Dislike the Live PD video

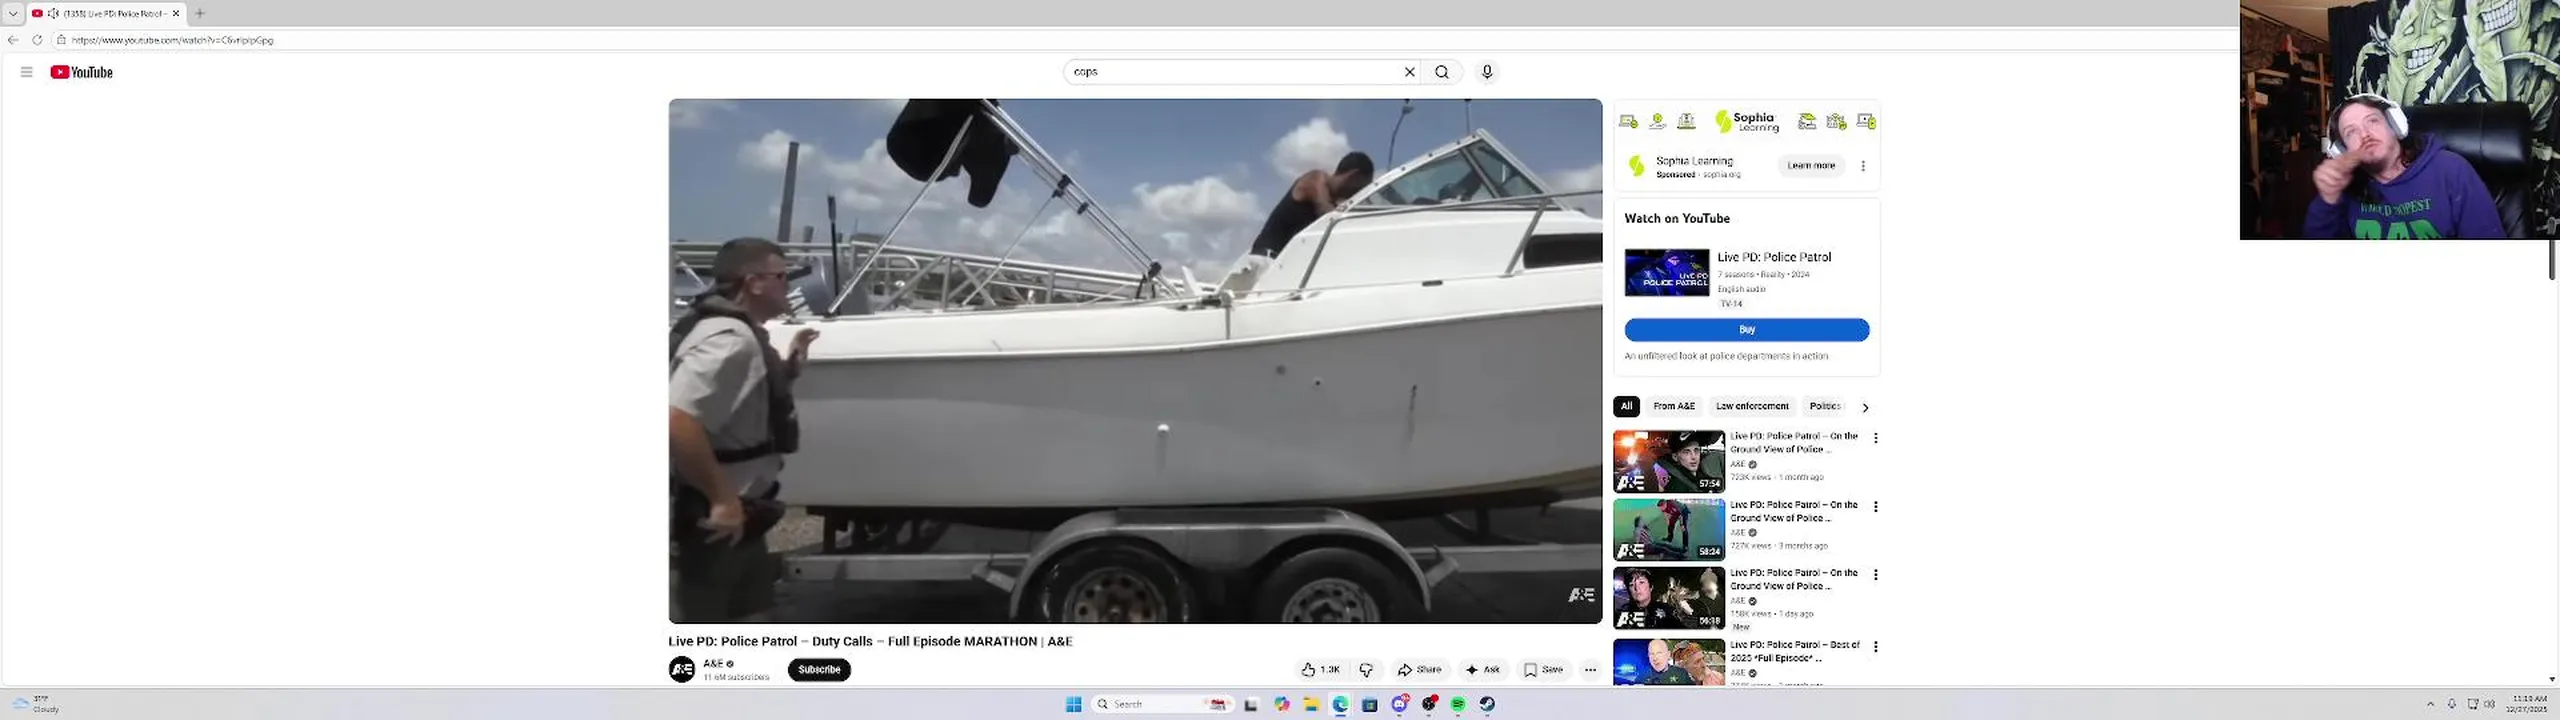1366,670
